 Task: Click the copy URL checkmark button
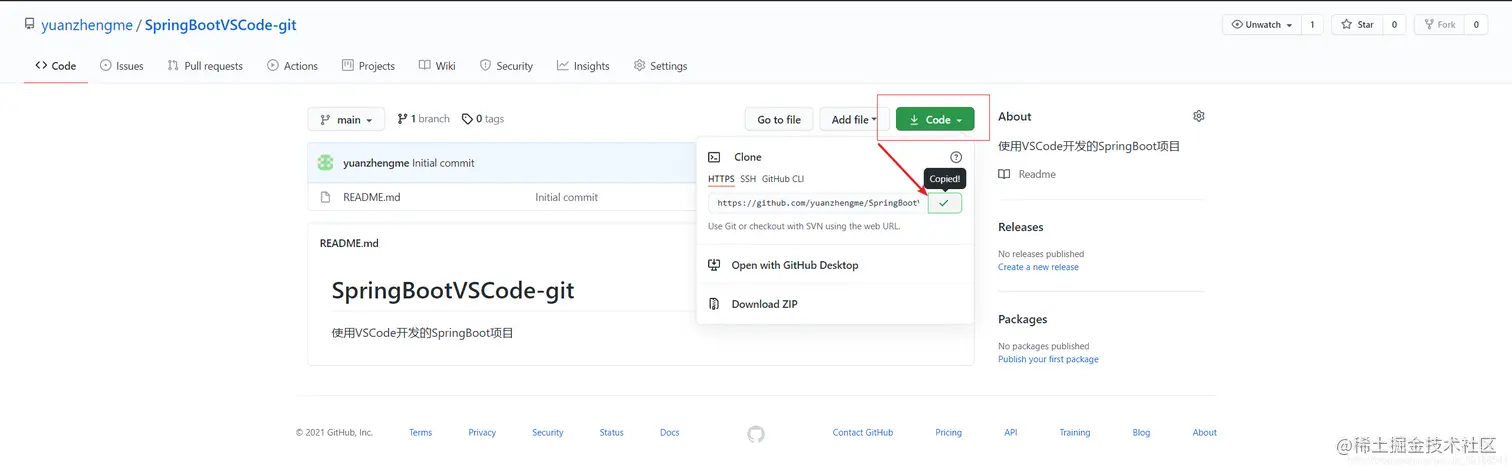pyautogui.click(x=944, y=203)
